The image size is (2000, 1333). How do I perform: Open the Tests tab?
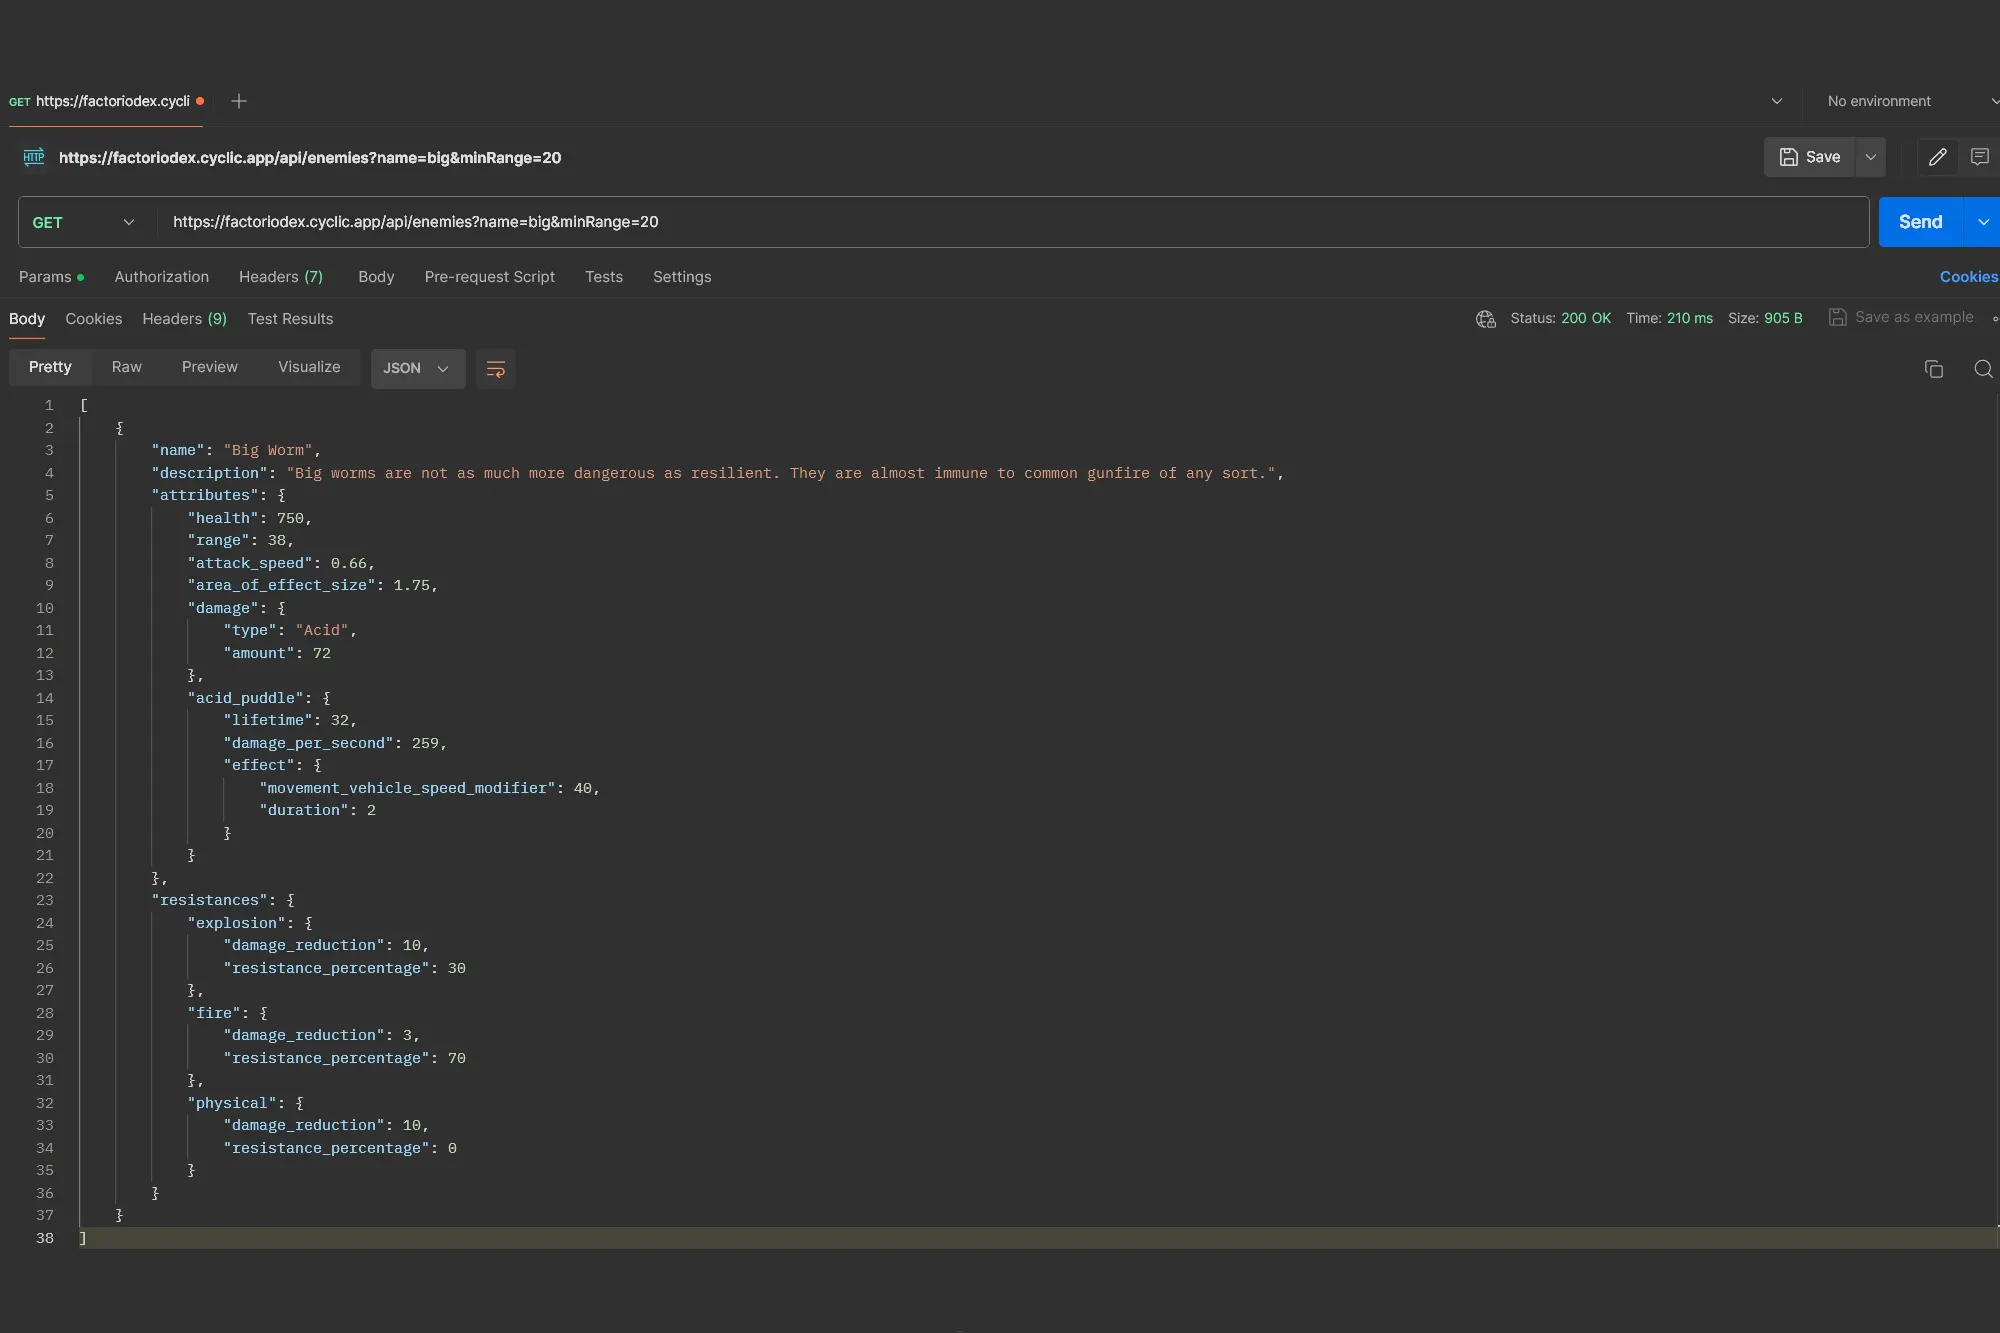click(x=604, y=277)
